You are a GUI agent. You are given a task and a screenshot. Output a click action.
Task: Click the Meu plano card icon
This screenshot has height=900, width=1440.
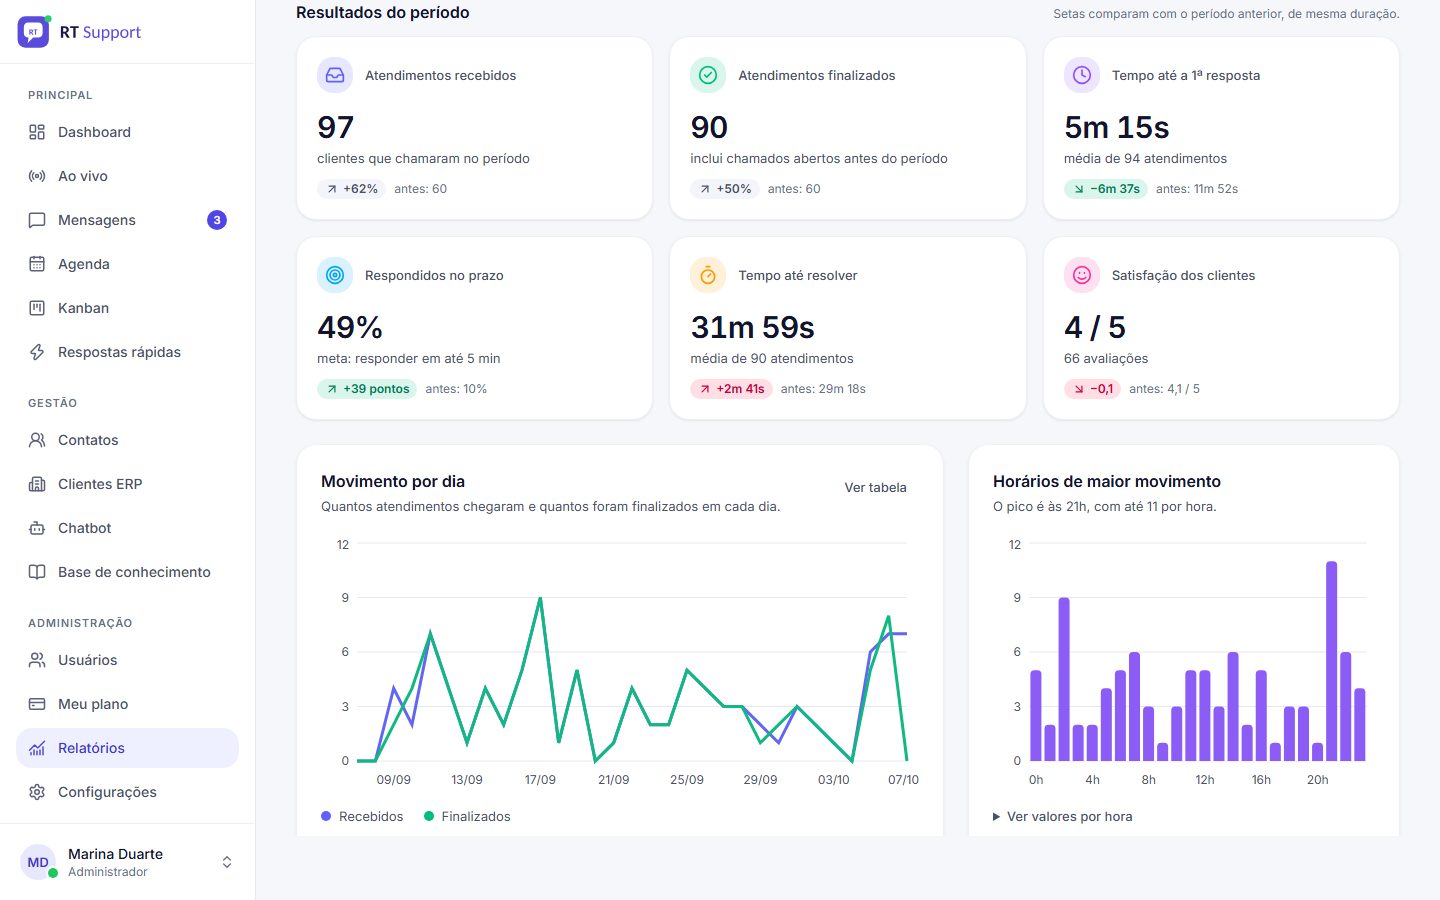pyautogui.click(x=37, y=704)
